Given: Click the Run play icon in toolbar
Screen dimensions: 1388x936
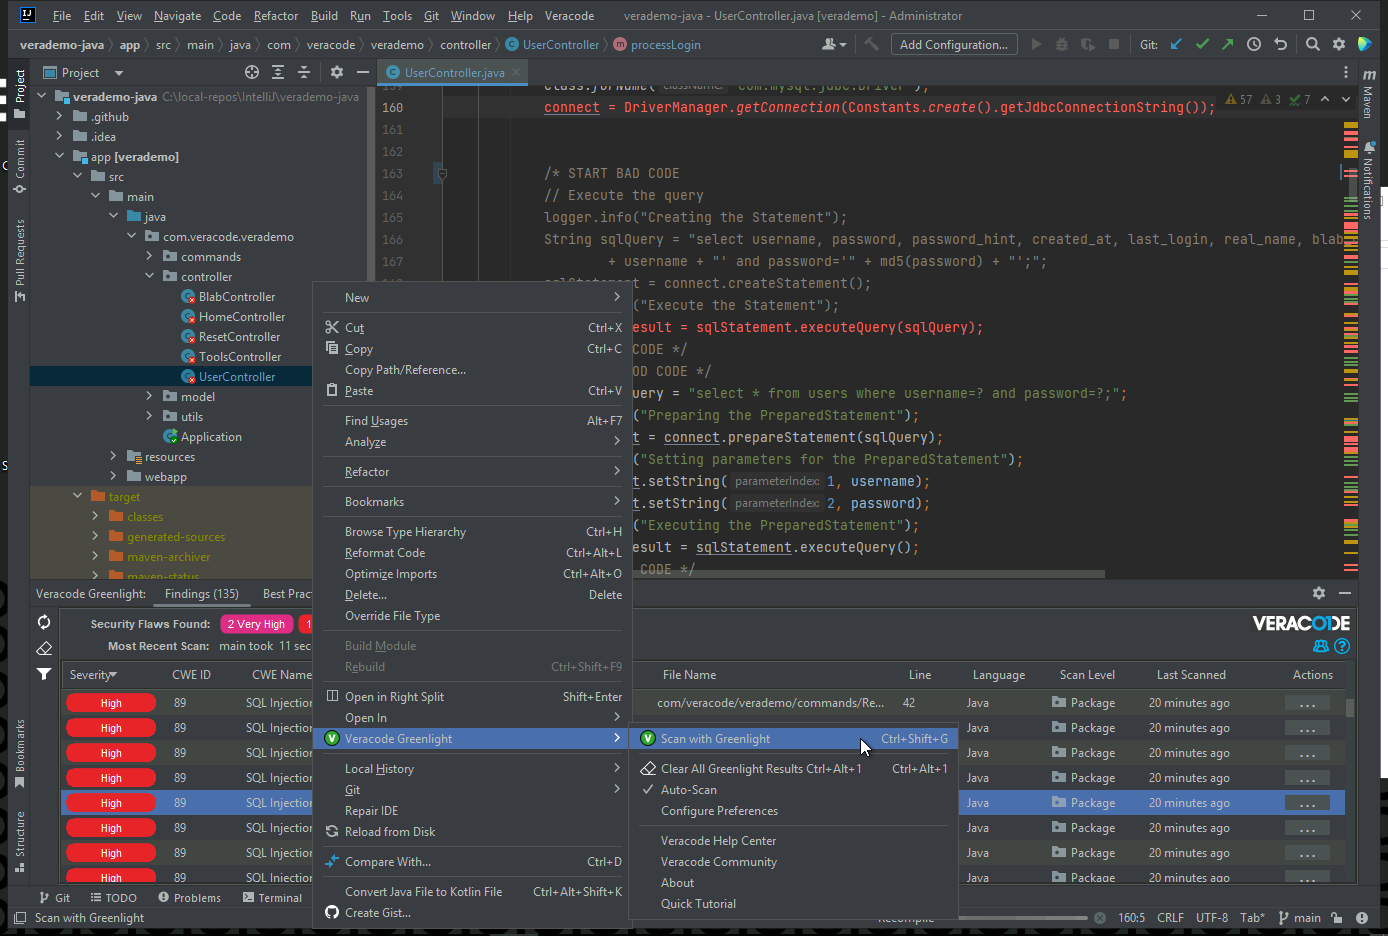Looking at the screenshot, I should 1036,44.
